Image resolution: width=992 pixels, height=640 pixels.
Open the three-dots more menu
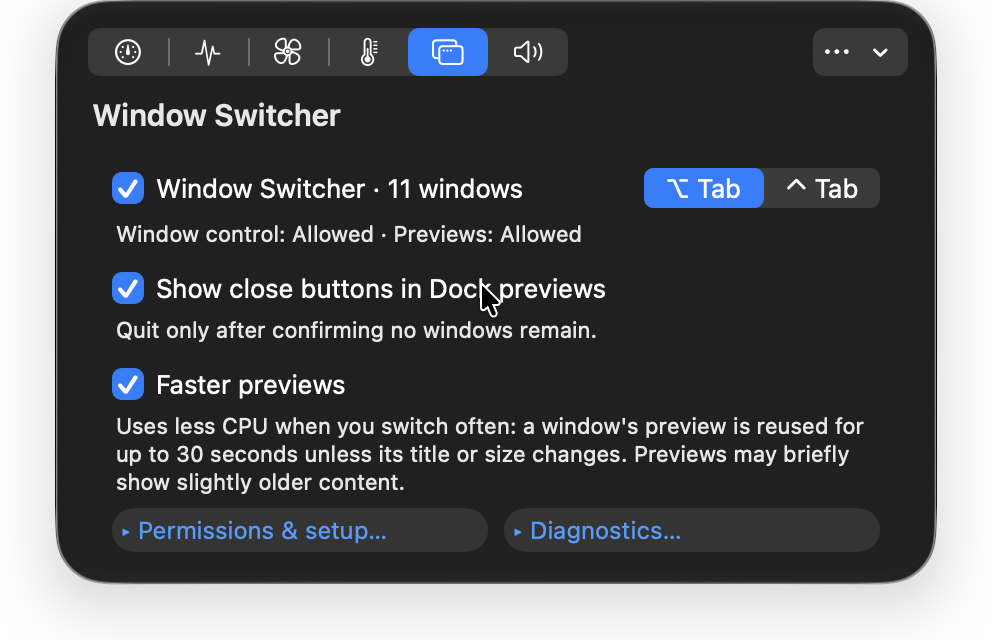point(837,52)
